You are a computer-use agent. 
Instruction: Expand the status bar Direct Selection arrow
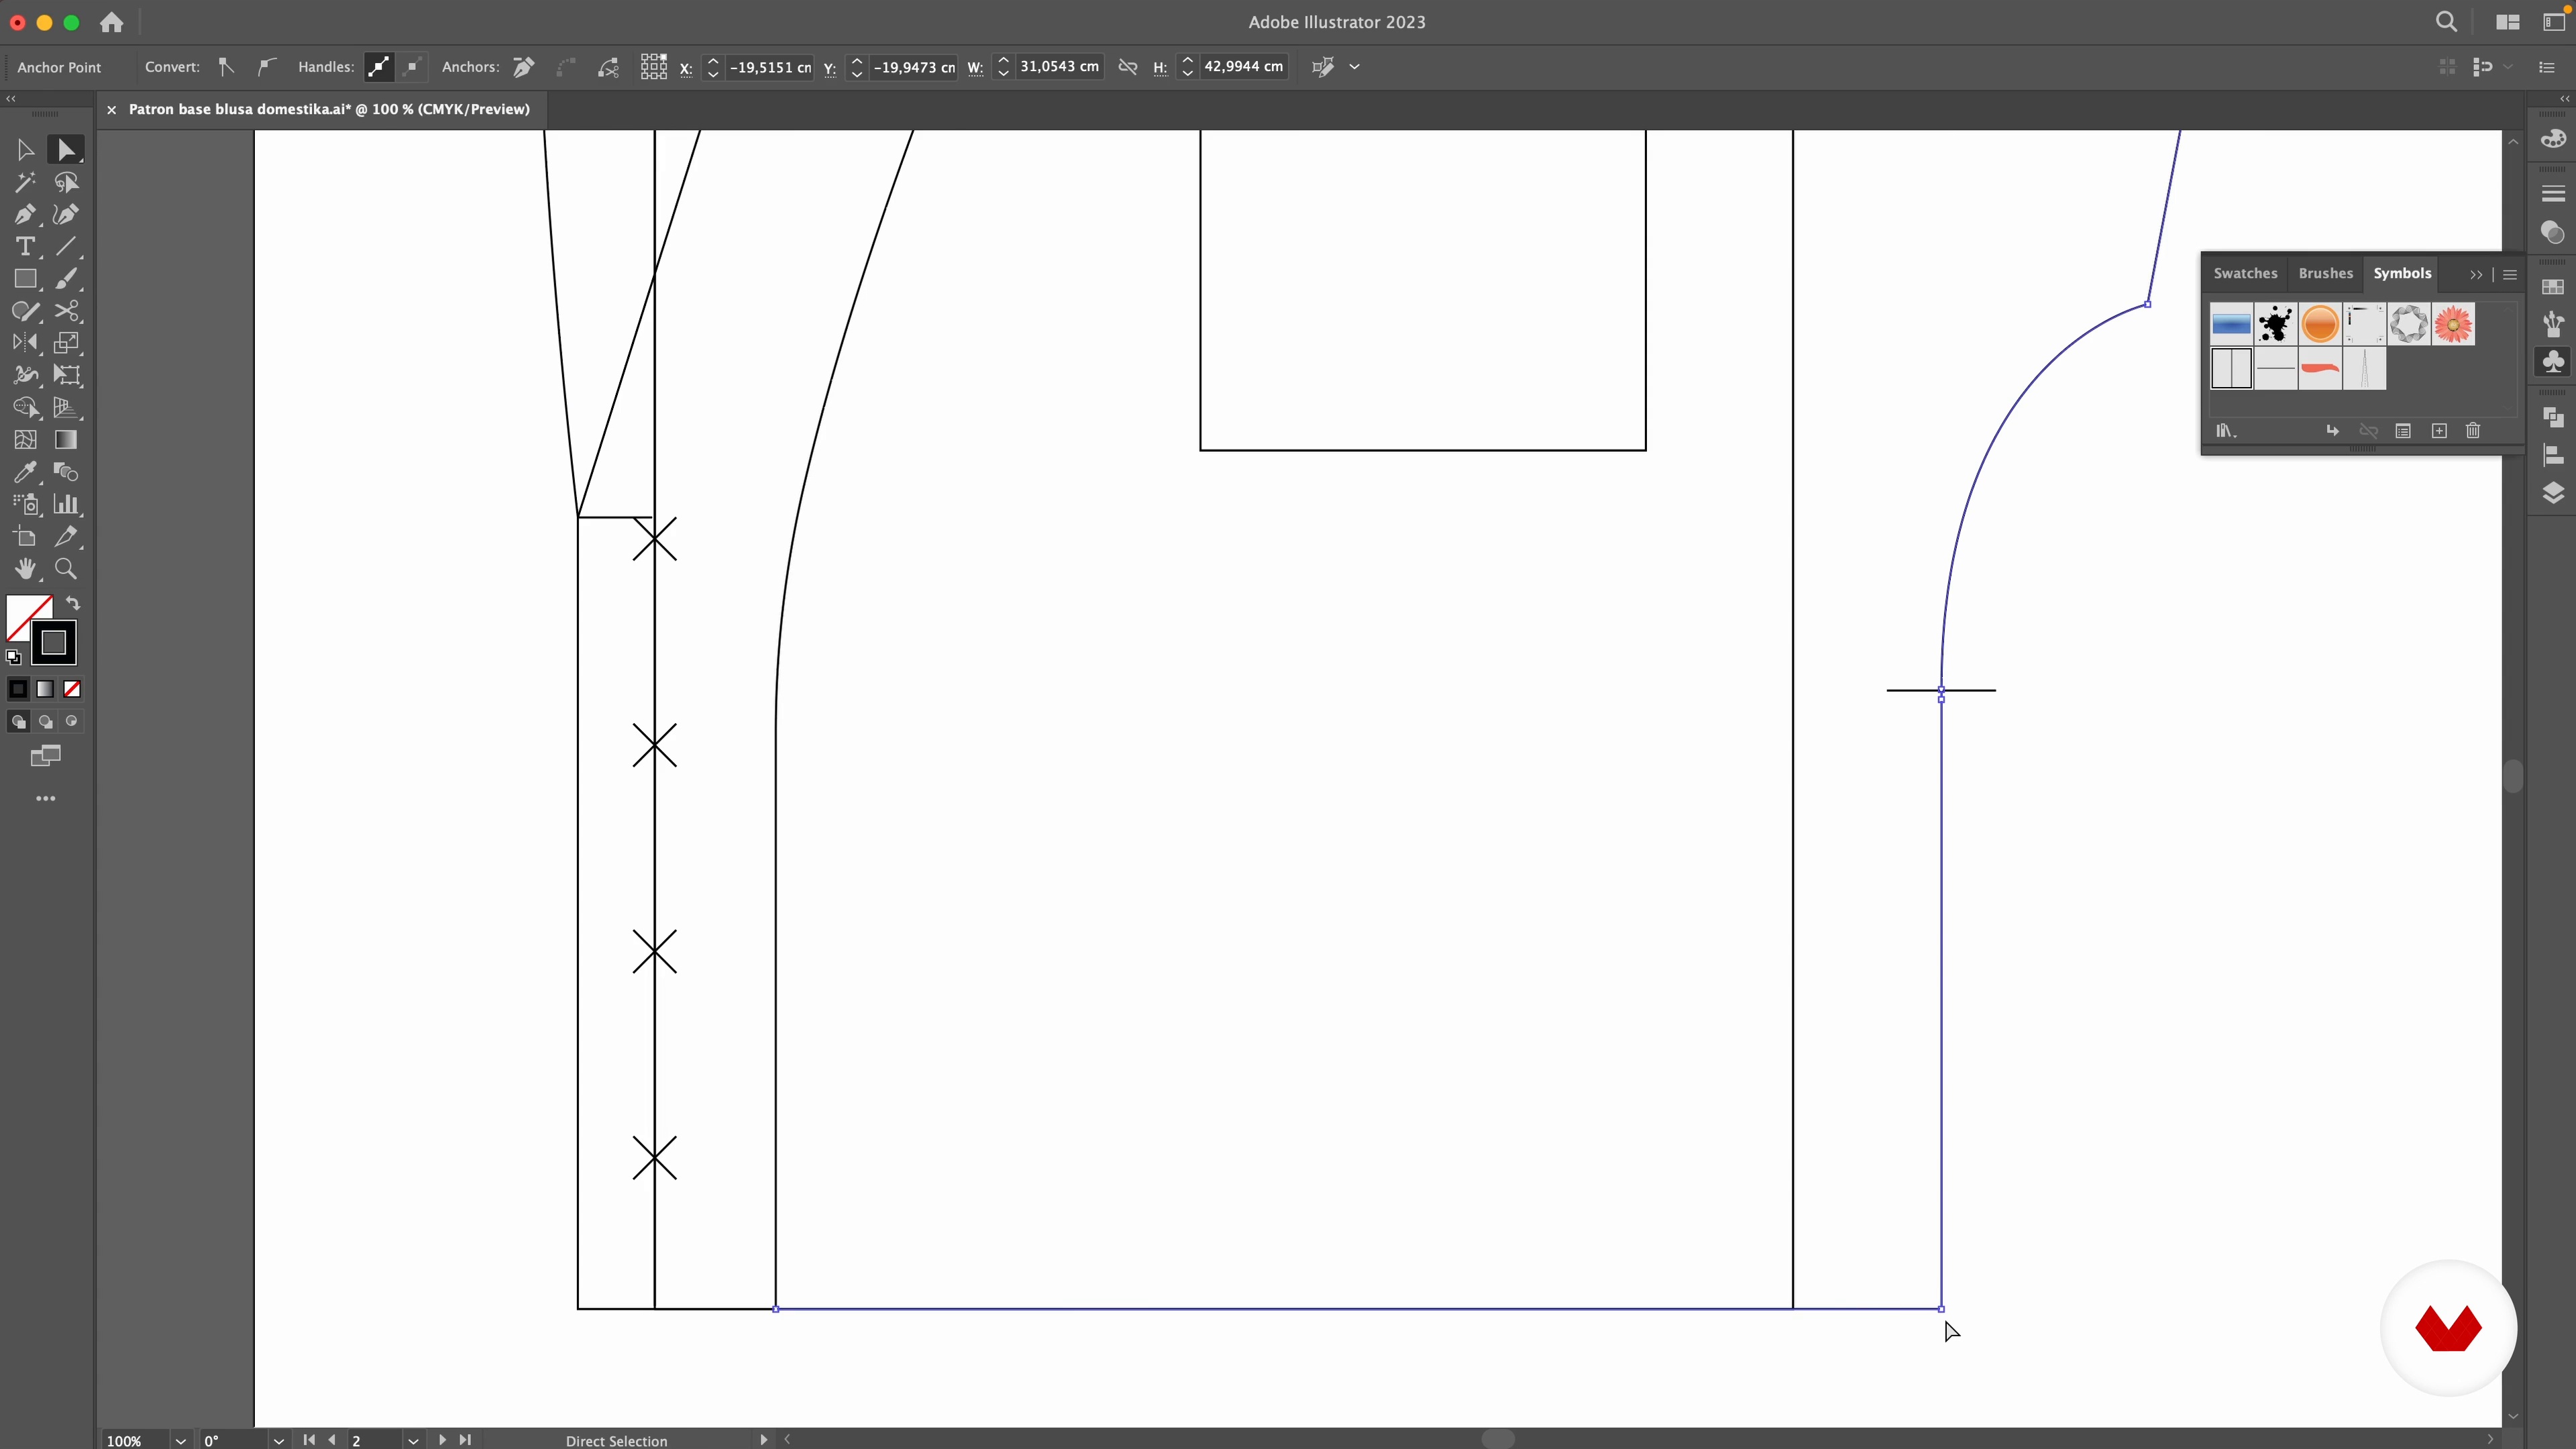(763, 1440)
